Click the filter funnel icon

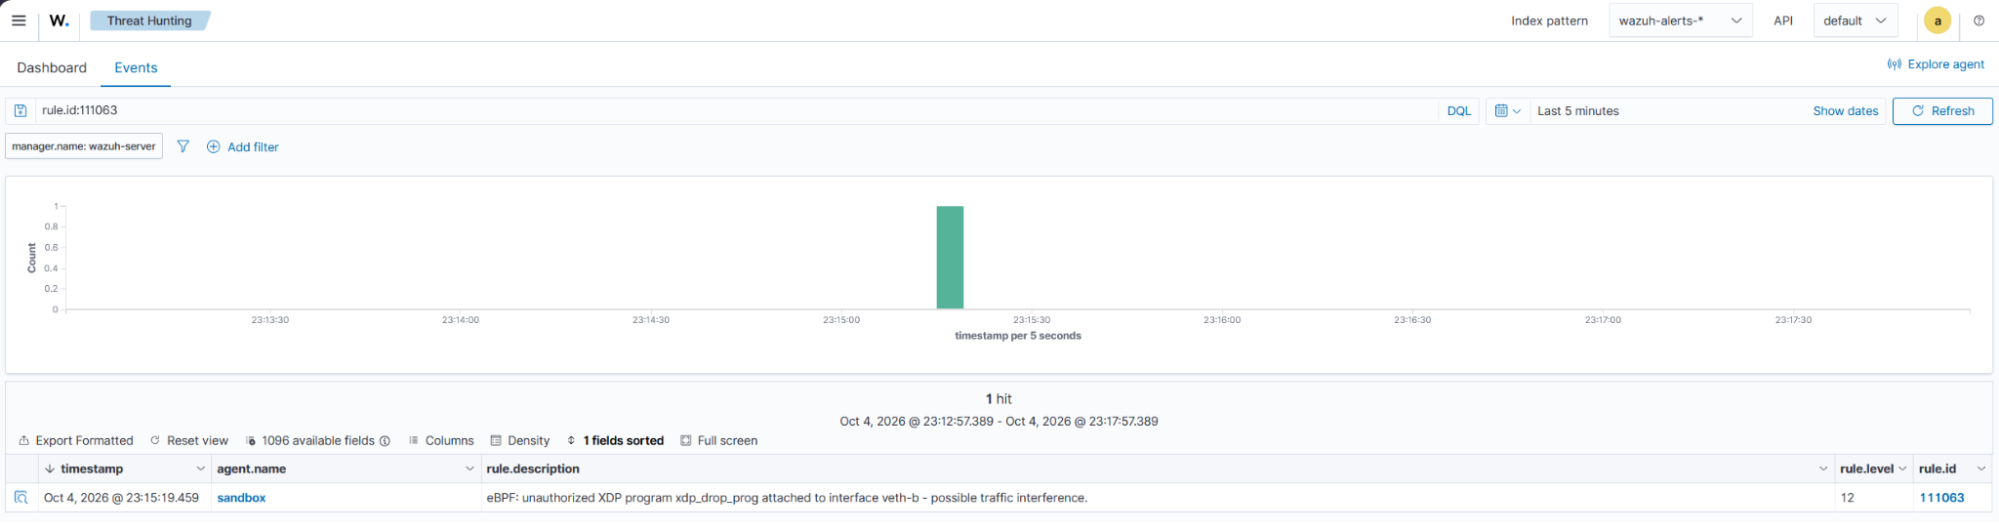point(183,146)
